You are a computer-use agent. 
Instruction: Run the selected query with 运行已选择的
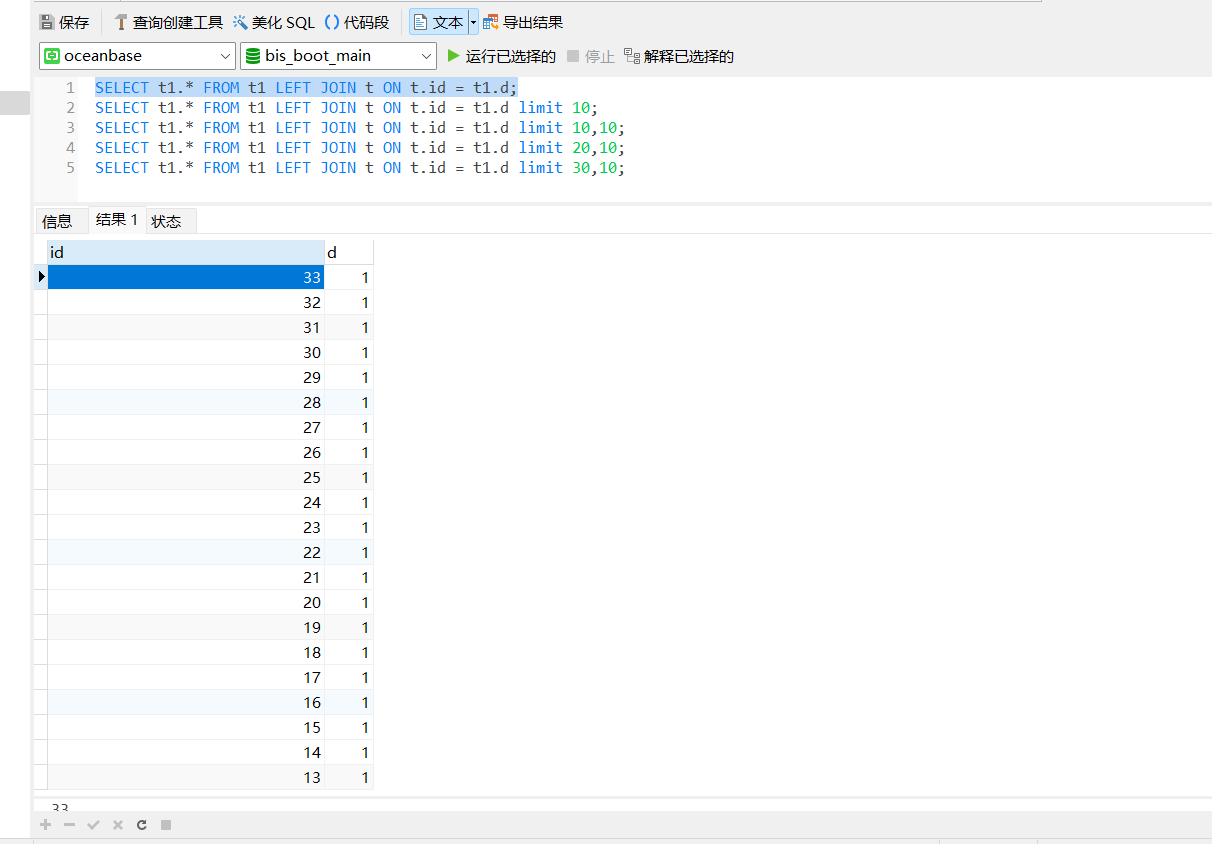(x=501, y=56)
